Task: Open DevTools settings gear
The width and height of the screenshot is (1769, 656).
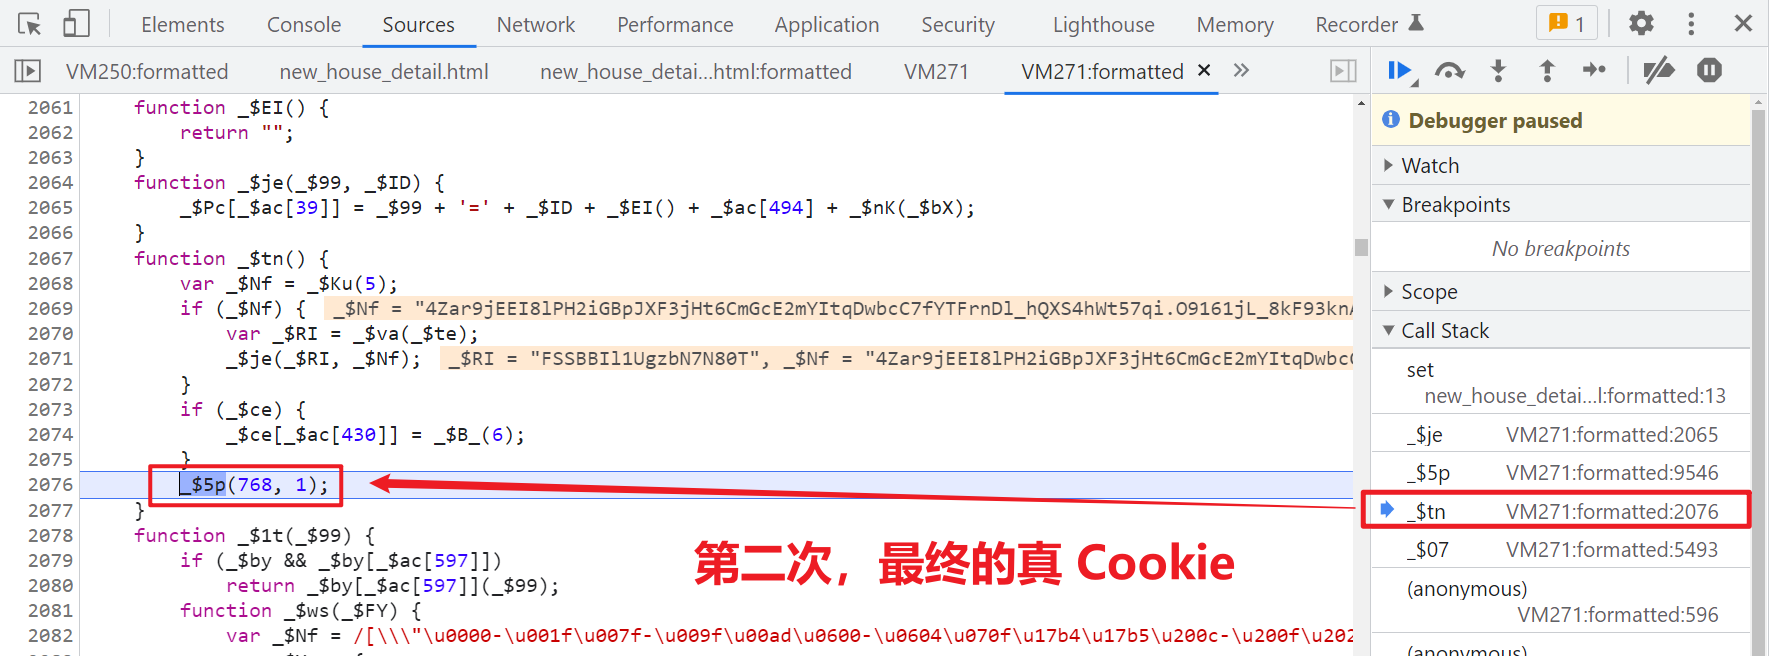Action: pos(1641,23)
